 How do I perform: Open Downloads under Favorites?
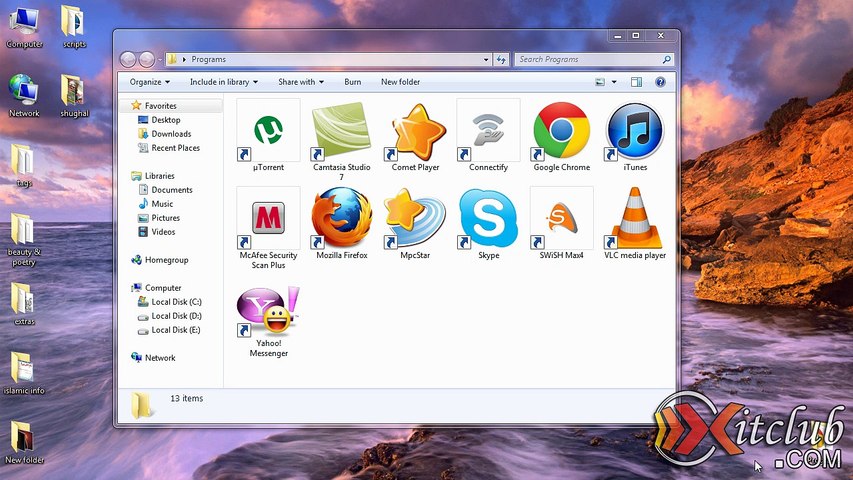point(171,134)
